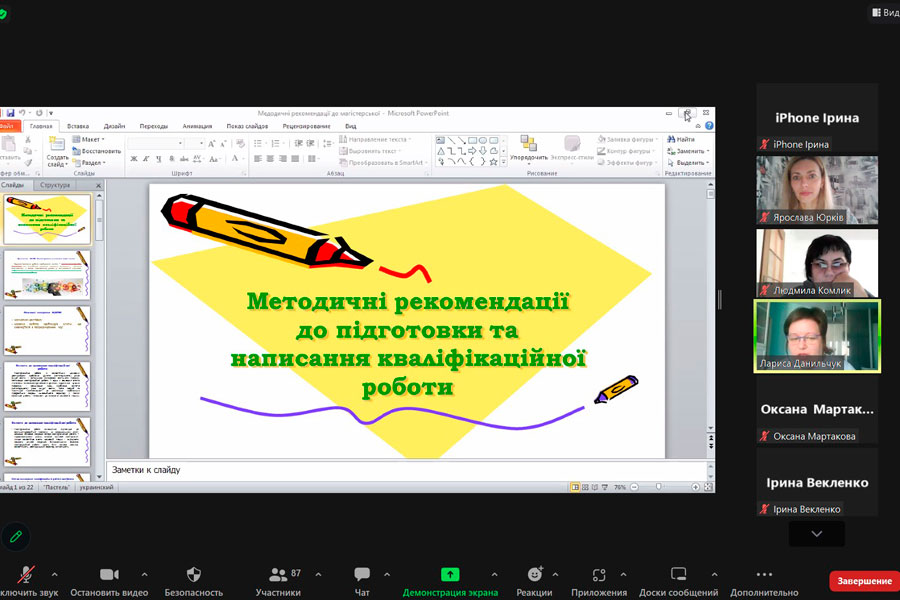Expand whiteboards options arrow
This screenshot has width=900, height=600.
(714, 574)
